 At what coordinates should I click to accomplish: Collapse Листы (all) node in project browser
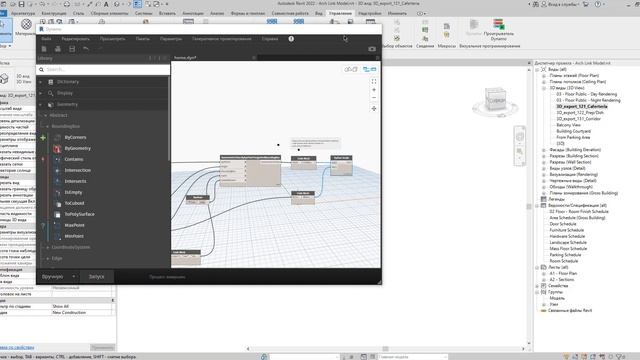click(x=538, y=267)
